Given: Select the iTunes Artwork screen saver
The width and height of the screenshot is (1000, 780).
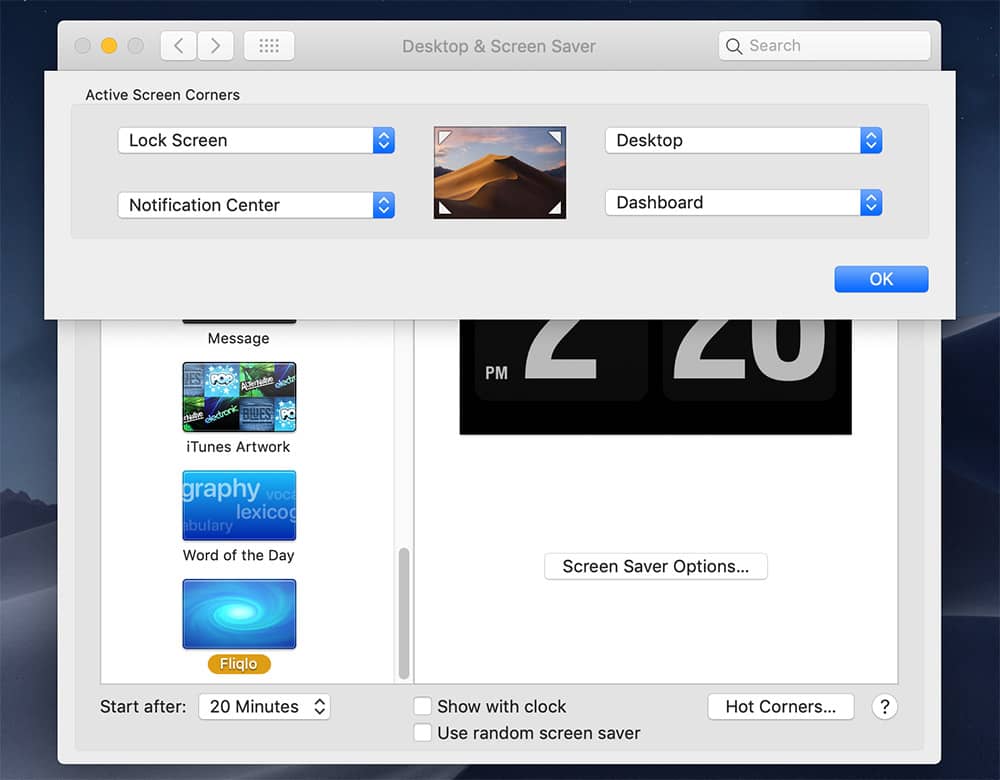Looking at the screenshot, I should pos(238,397).
